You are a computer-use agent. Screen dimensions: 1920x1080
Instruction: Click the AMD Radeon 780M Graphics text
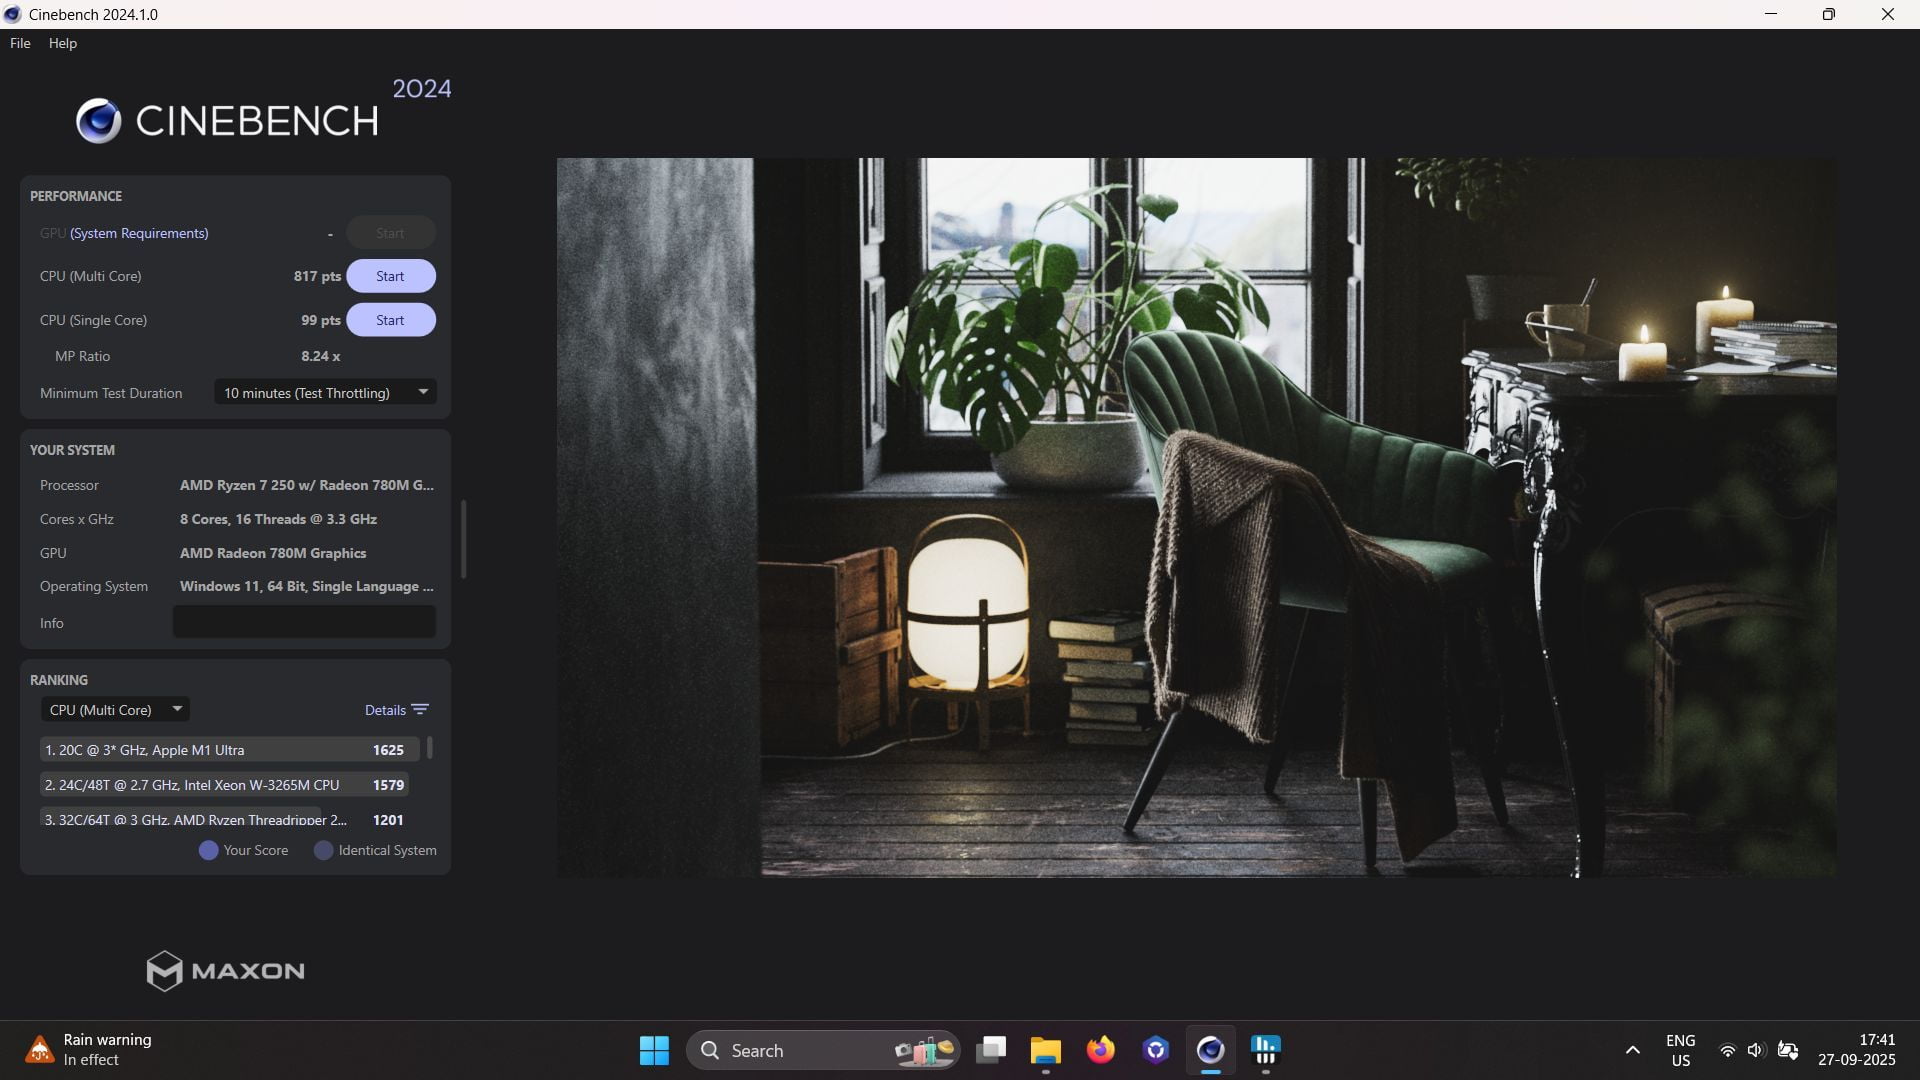[x=273, y=553]
